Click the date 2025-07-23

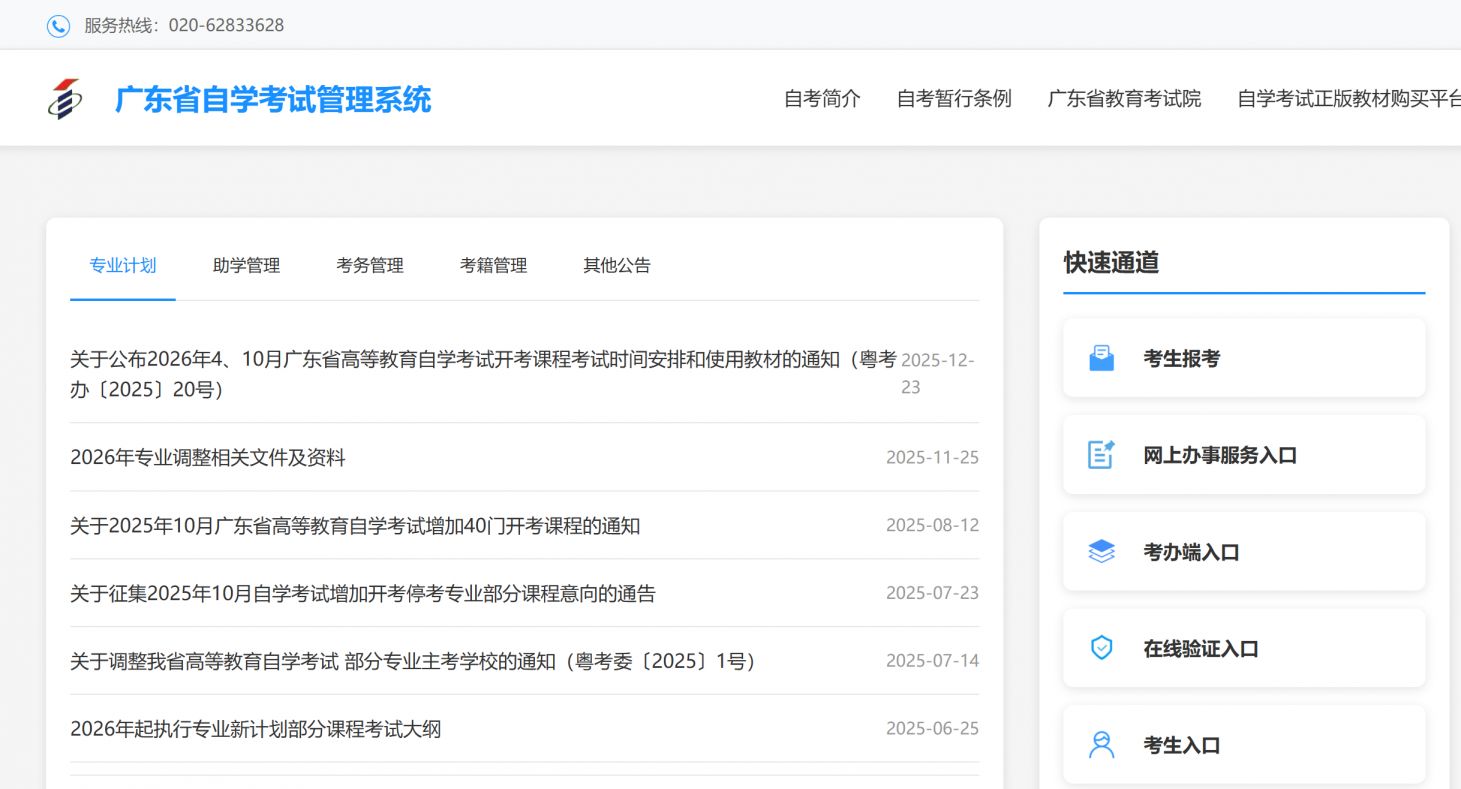(x=932, y=593)
